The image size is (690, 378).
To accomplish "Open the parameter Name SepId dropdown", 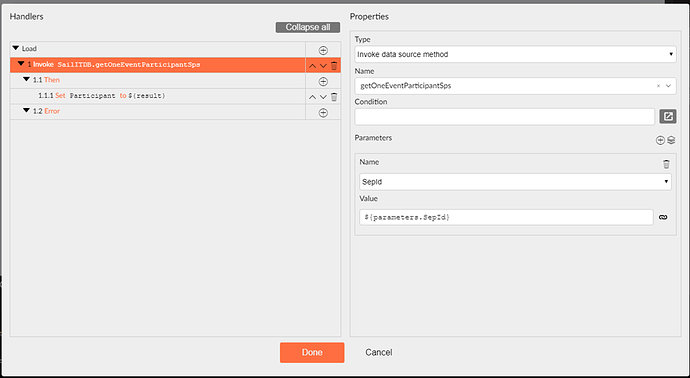I will click(x=515, y=182).
